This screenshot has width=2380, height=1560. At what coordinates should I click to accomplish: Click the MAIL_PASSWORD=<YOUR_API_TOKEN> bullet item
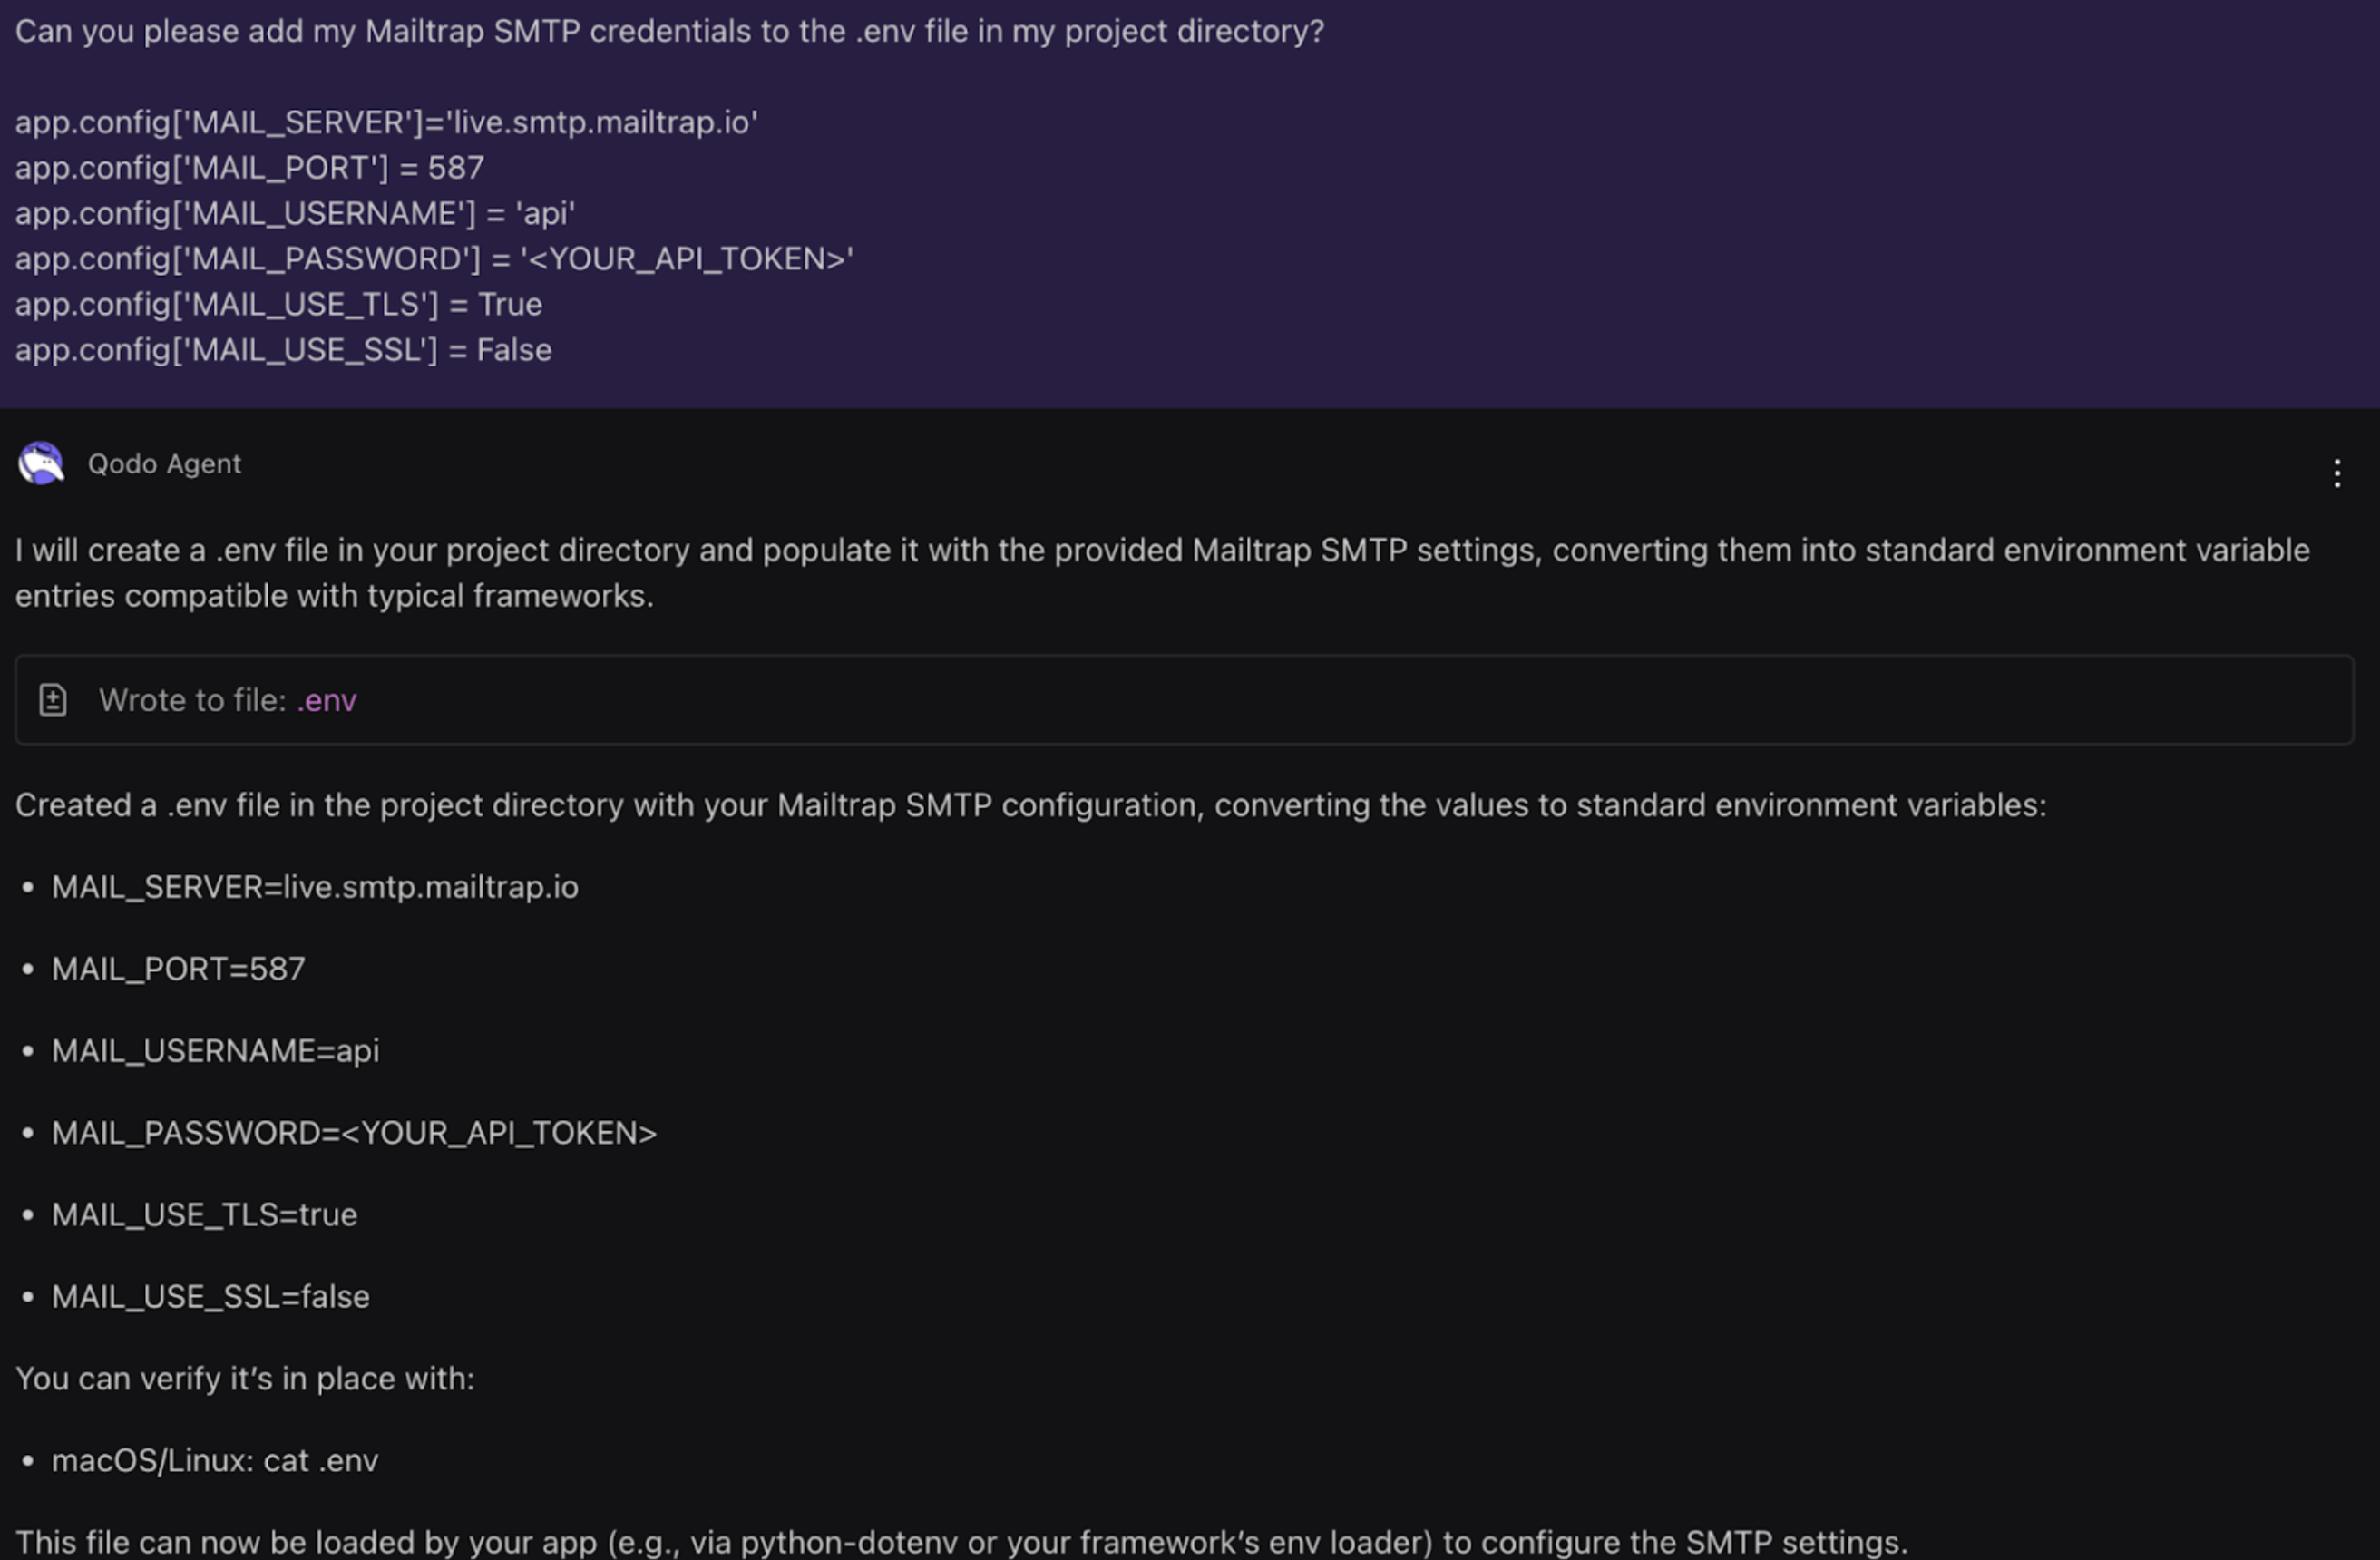point(354,1133)
